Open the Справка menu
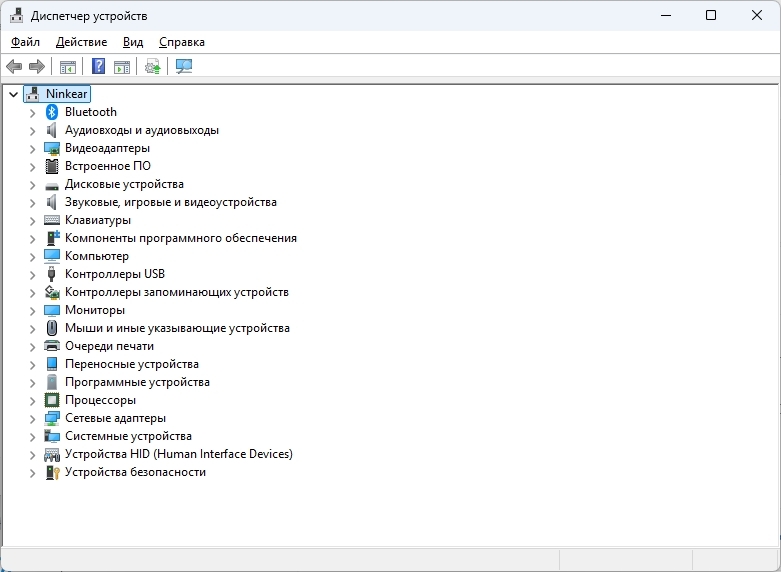Screen dimensions: 781x572 click(x=182, y=42)
